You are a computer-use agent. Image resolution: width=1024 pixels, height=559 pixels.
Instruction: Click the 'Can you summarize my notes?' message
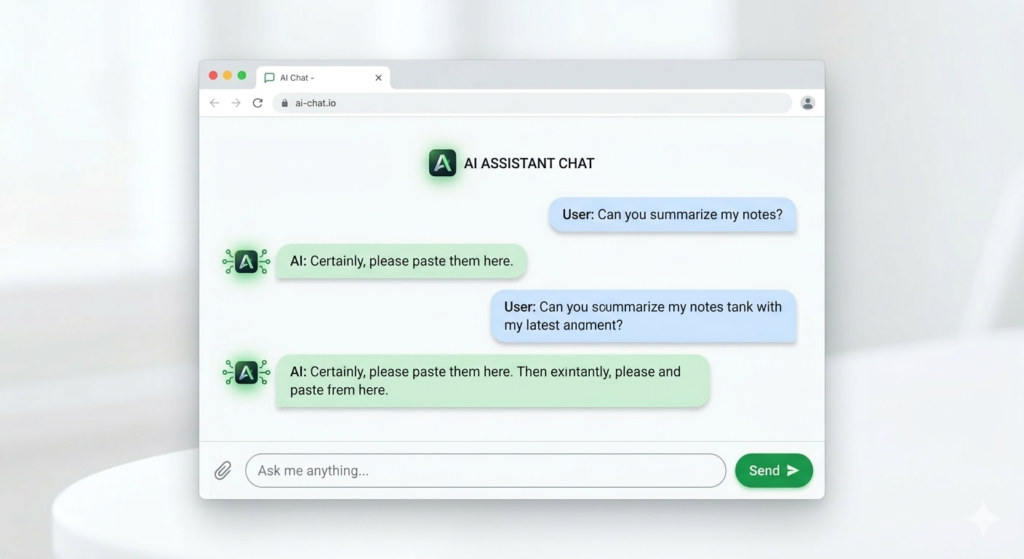pyautogui.click(x=672, y=214)
